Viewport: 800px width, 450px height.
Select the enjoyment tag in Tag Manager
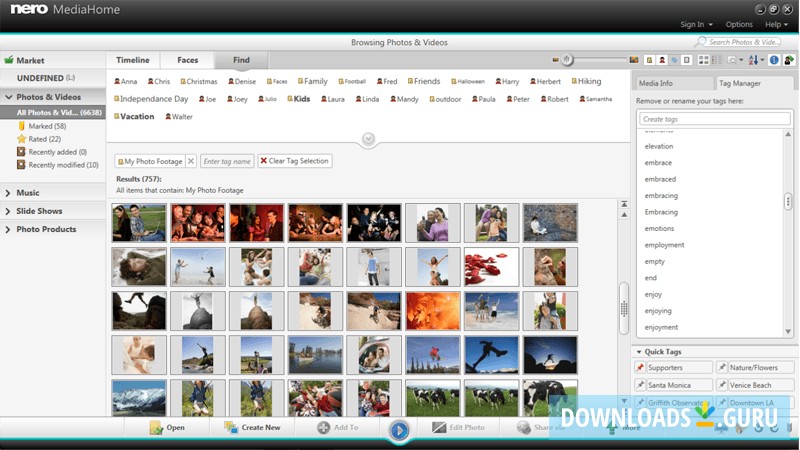pyautogui.click(x=661, y=328)
